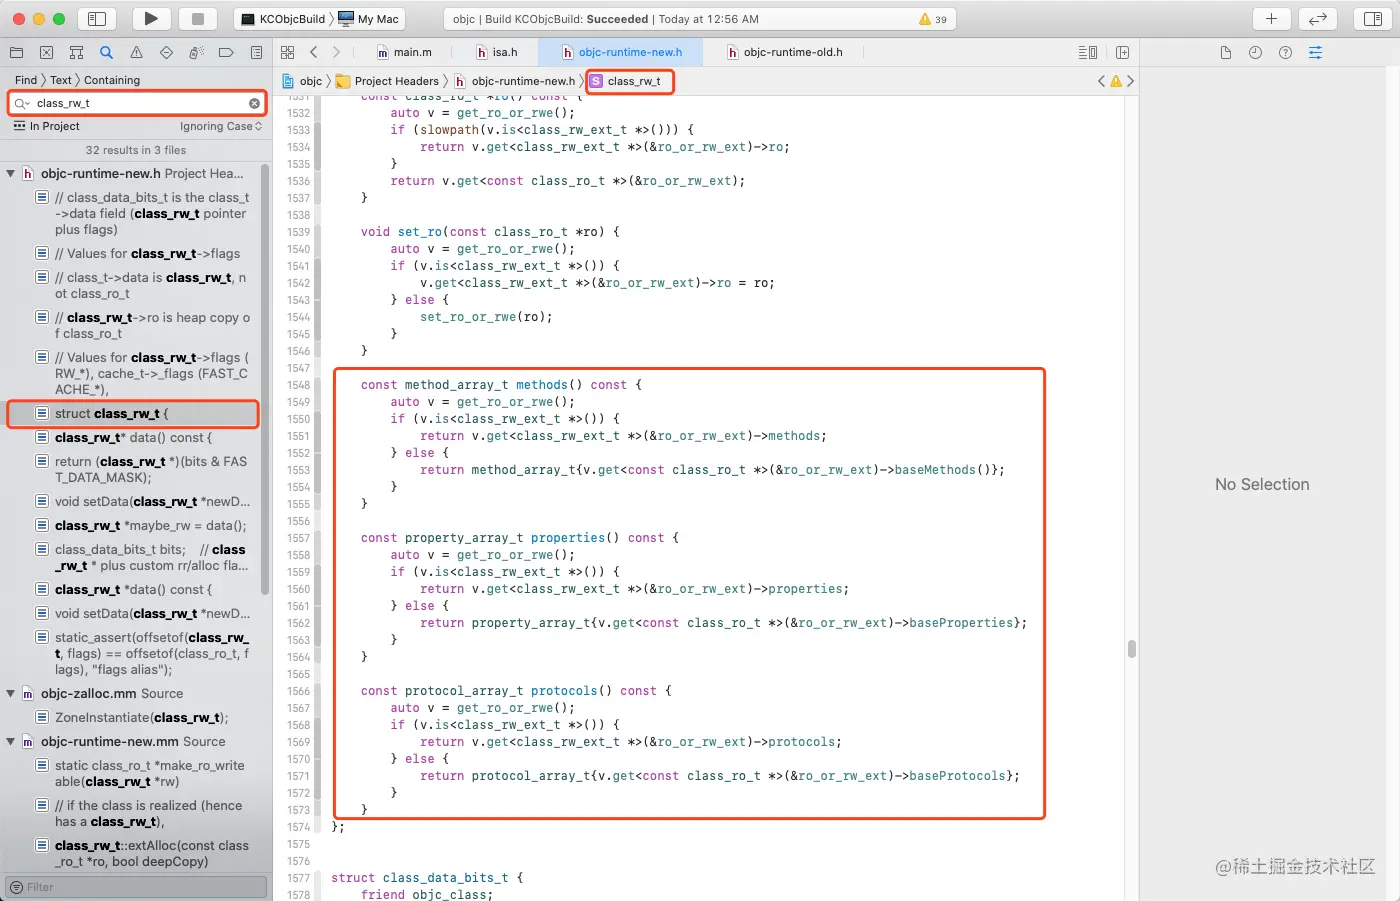Show the File inspector

[x=1225, y=52]
